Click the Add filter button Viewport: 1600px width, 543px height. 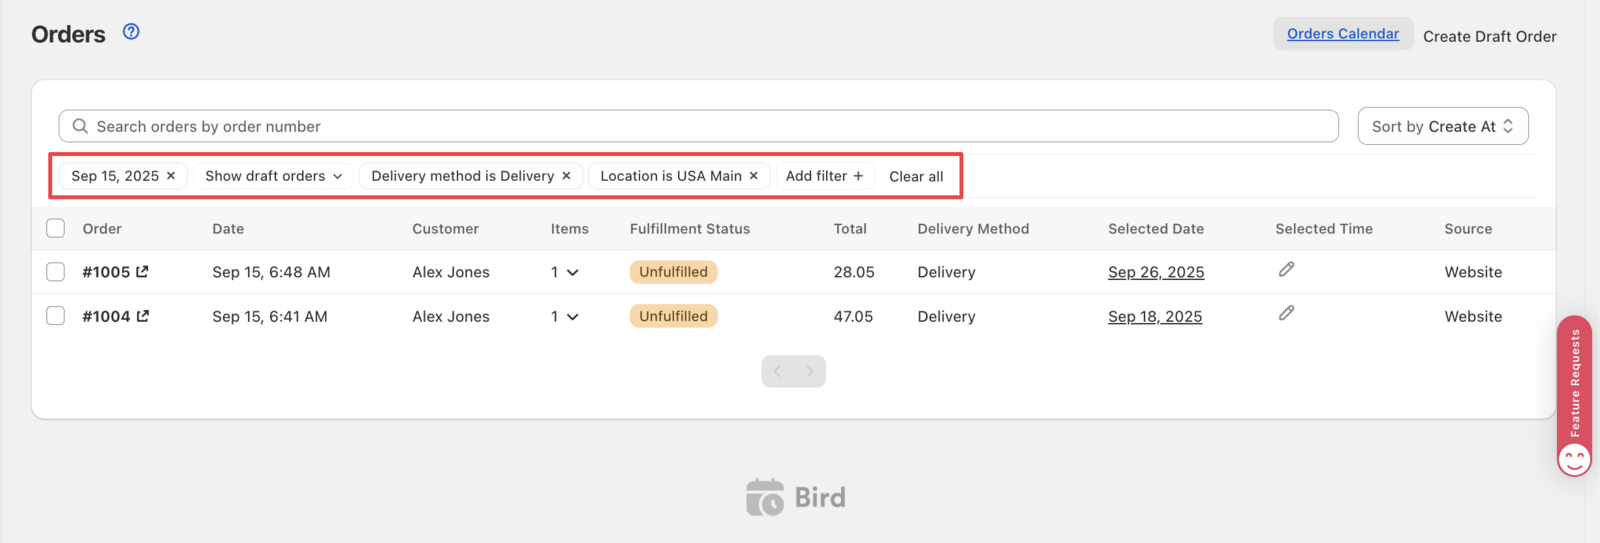824,176
